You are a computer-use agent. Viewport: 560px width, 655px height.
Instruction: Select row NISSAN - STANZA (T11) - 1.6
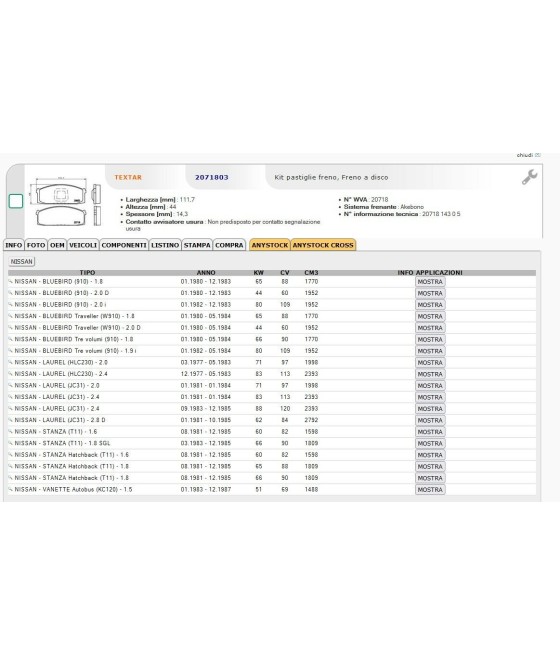[x=272, y=432]
